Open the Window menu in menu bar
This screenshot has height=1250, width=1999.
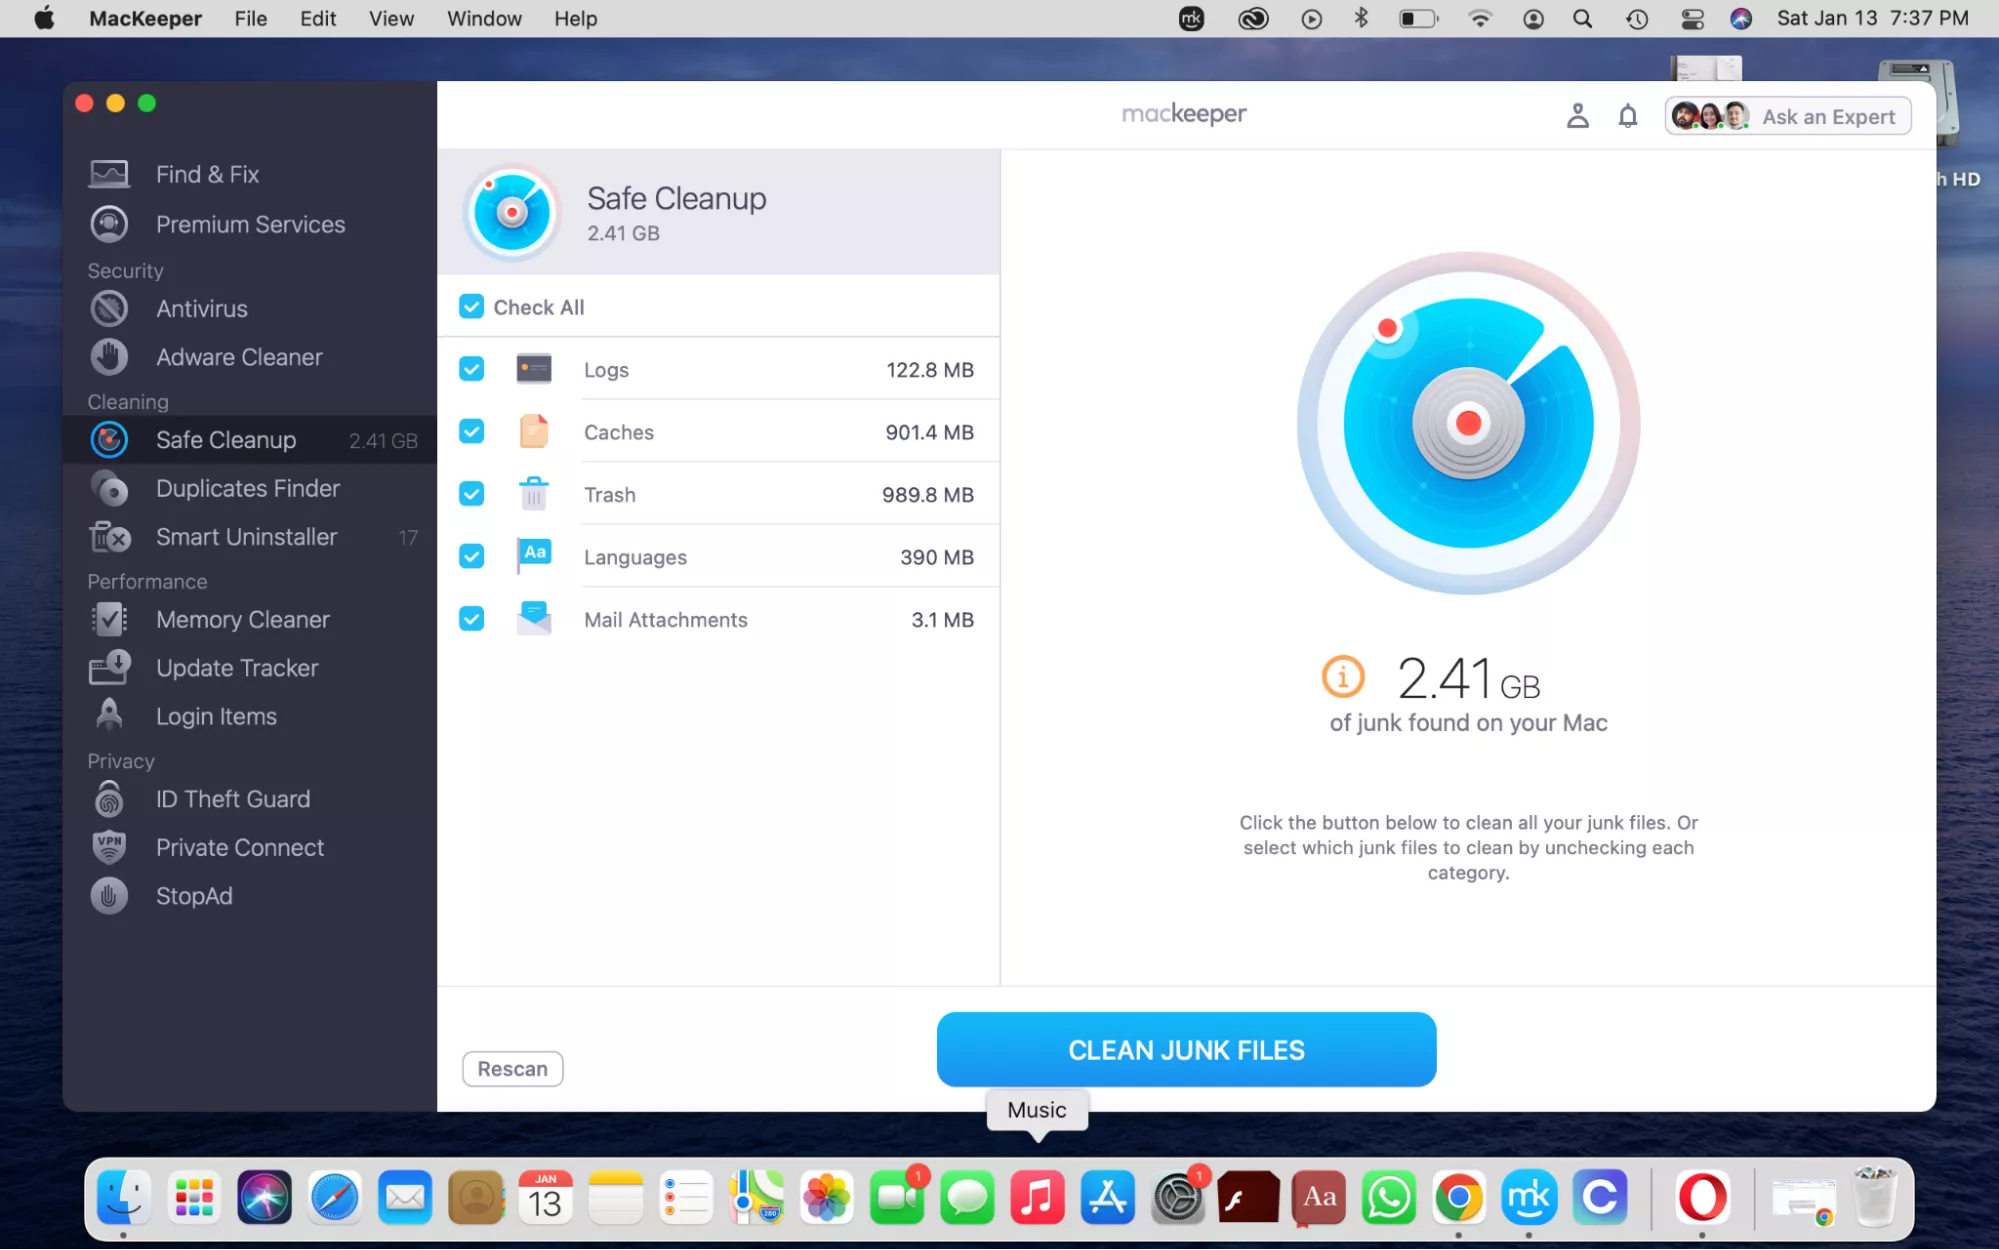(484, 19)
